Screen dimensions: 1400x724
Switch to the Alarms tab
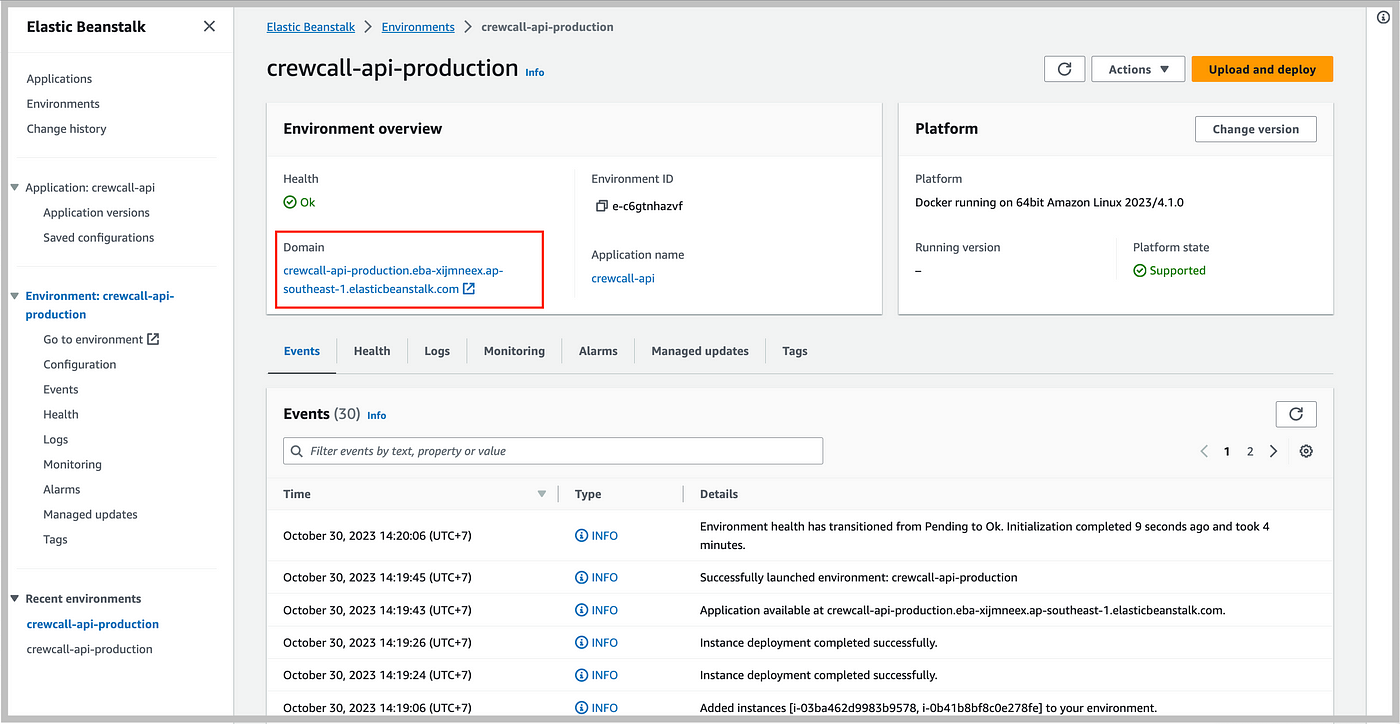(598, 351)
